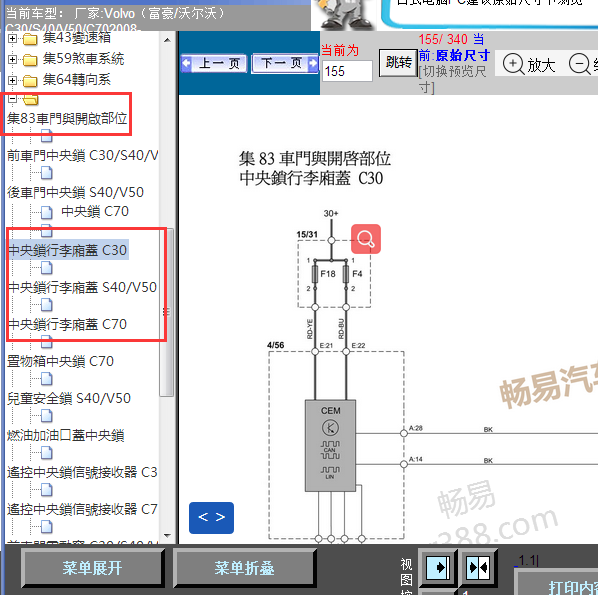The height and width of the screenshot is (595, 598).
Task: Click page icon beside 中央鎖 C70
Action: pos(47,212)
